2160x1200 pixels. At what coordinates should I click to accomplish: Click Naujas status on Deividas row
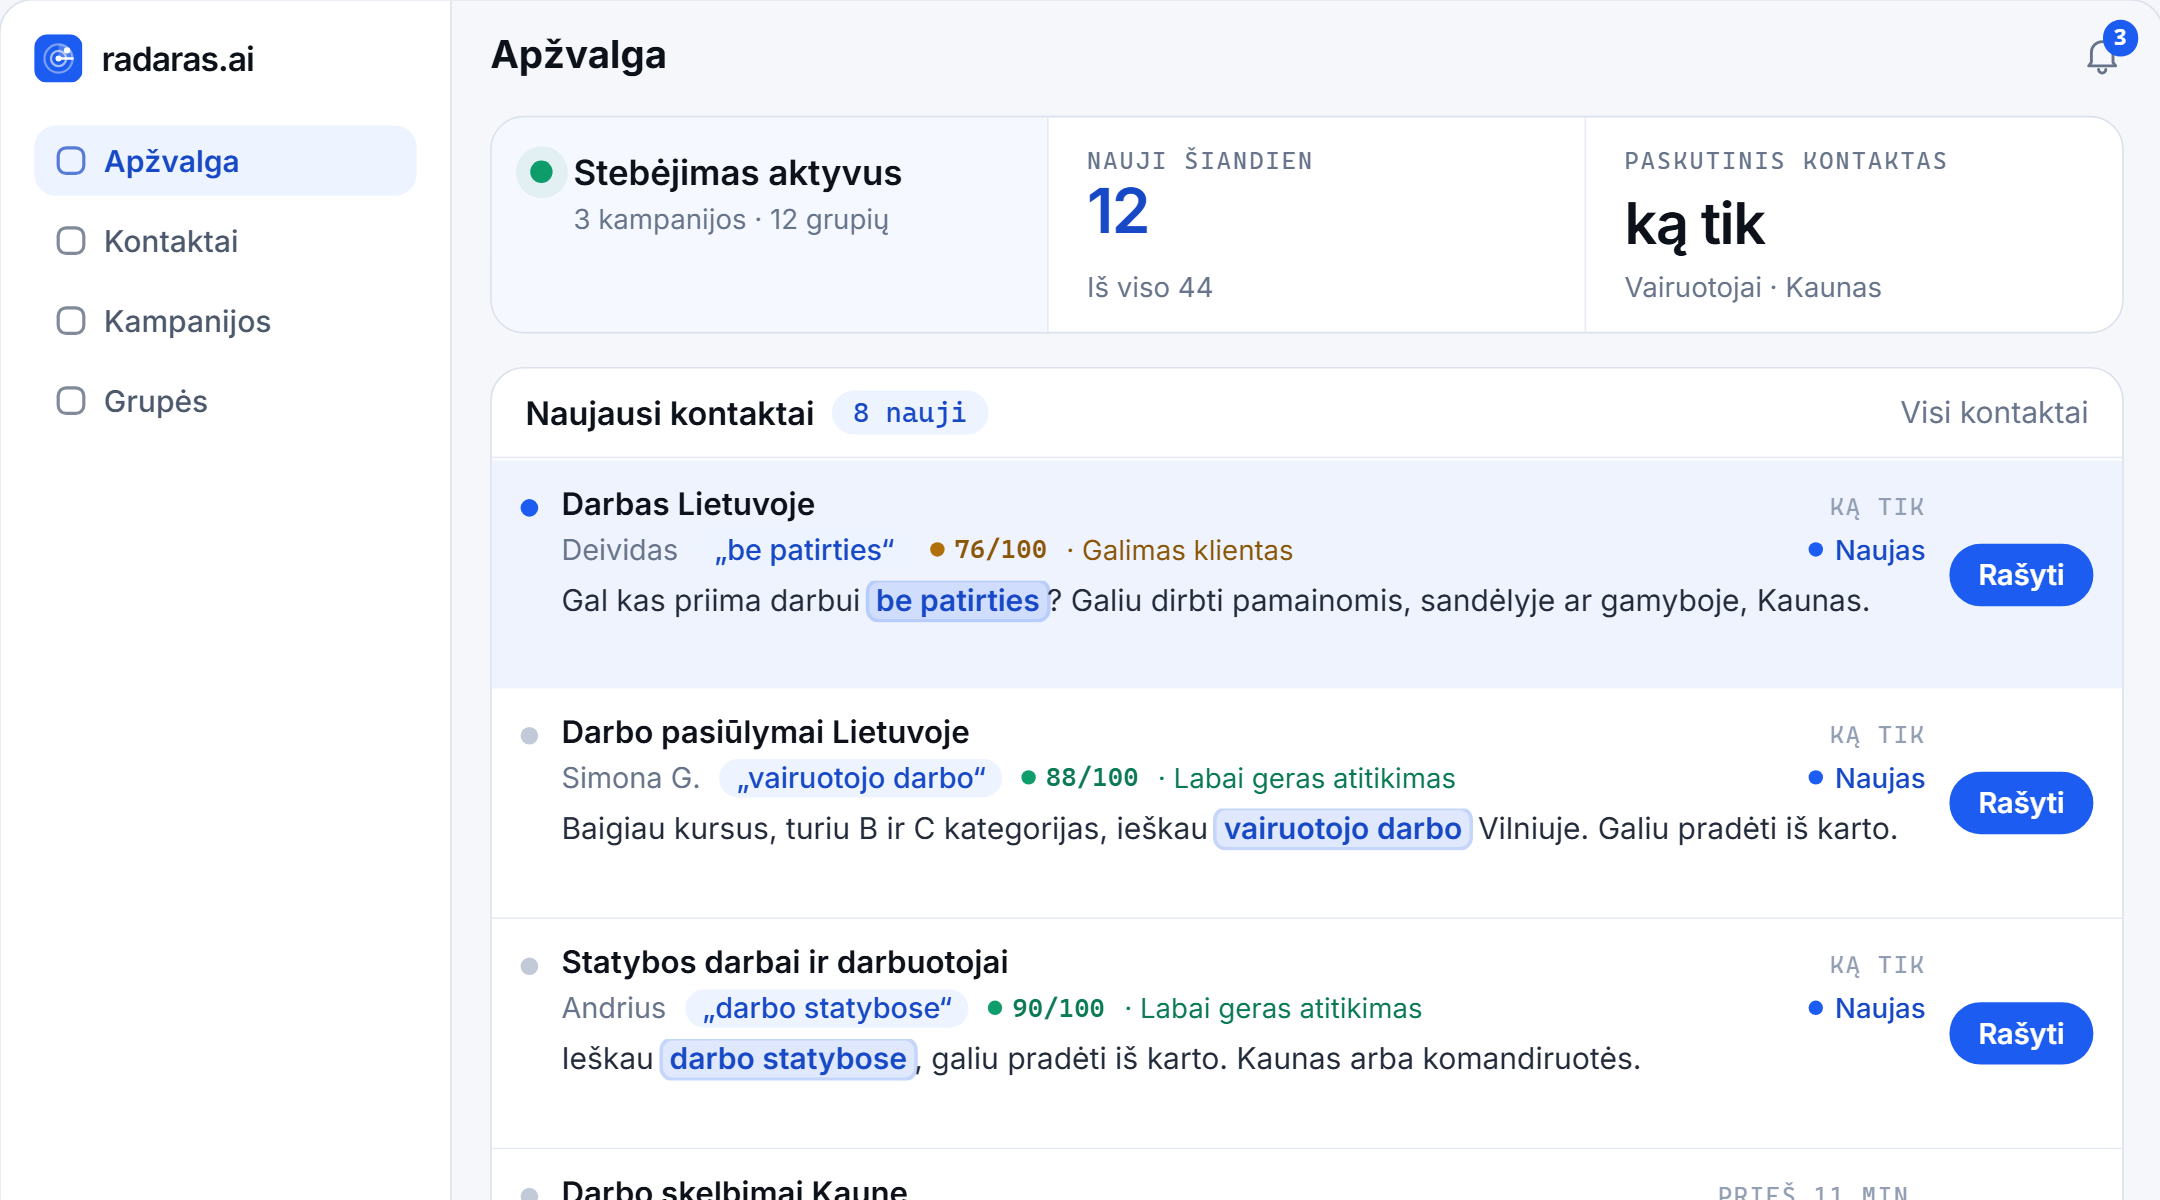point(1867,550)
